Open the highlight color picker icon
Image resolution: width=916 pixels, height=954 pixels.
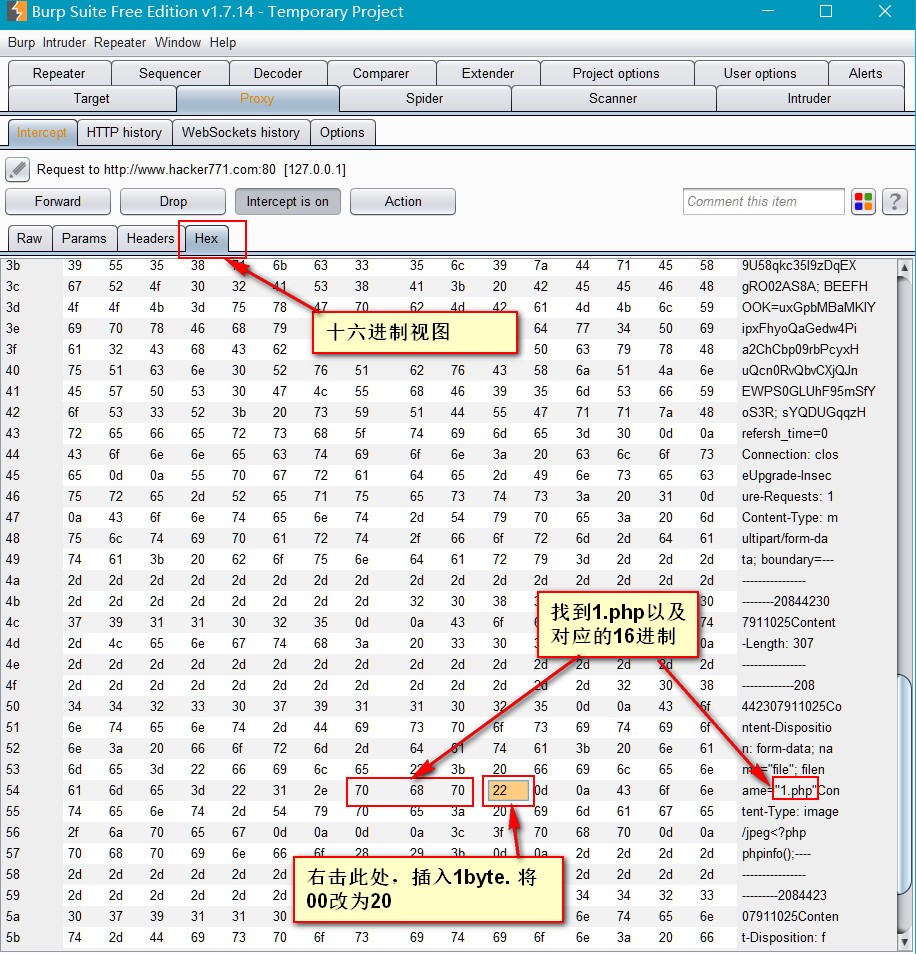863,201
